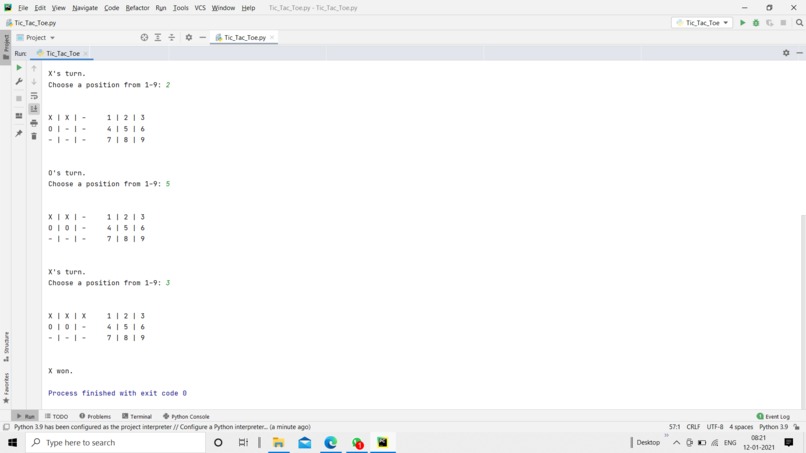The image size is (806, 453).
Task: Pin the Run tab
Action: (x=19, y=133)
